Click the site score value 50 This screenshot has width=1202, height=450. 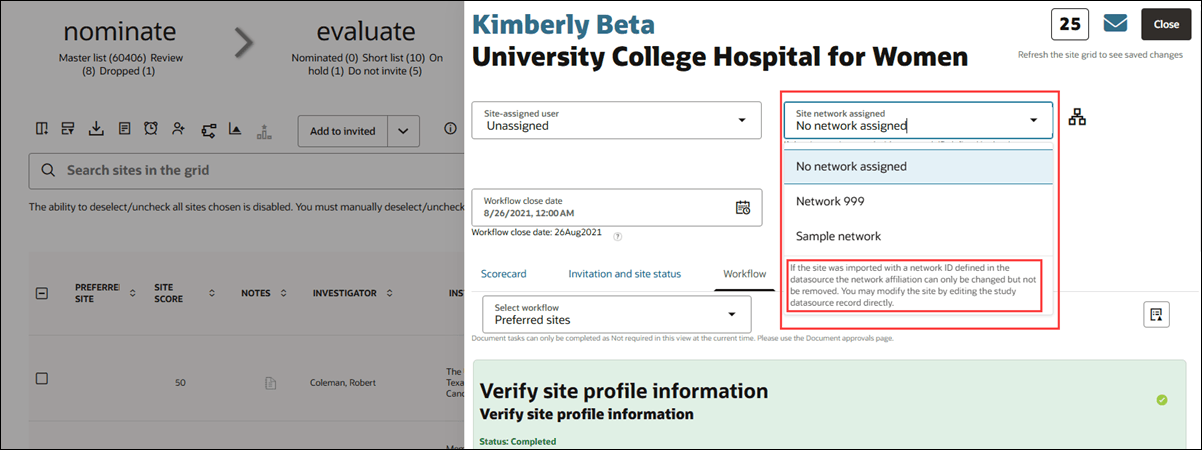(181, 383)
